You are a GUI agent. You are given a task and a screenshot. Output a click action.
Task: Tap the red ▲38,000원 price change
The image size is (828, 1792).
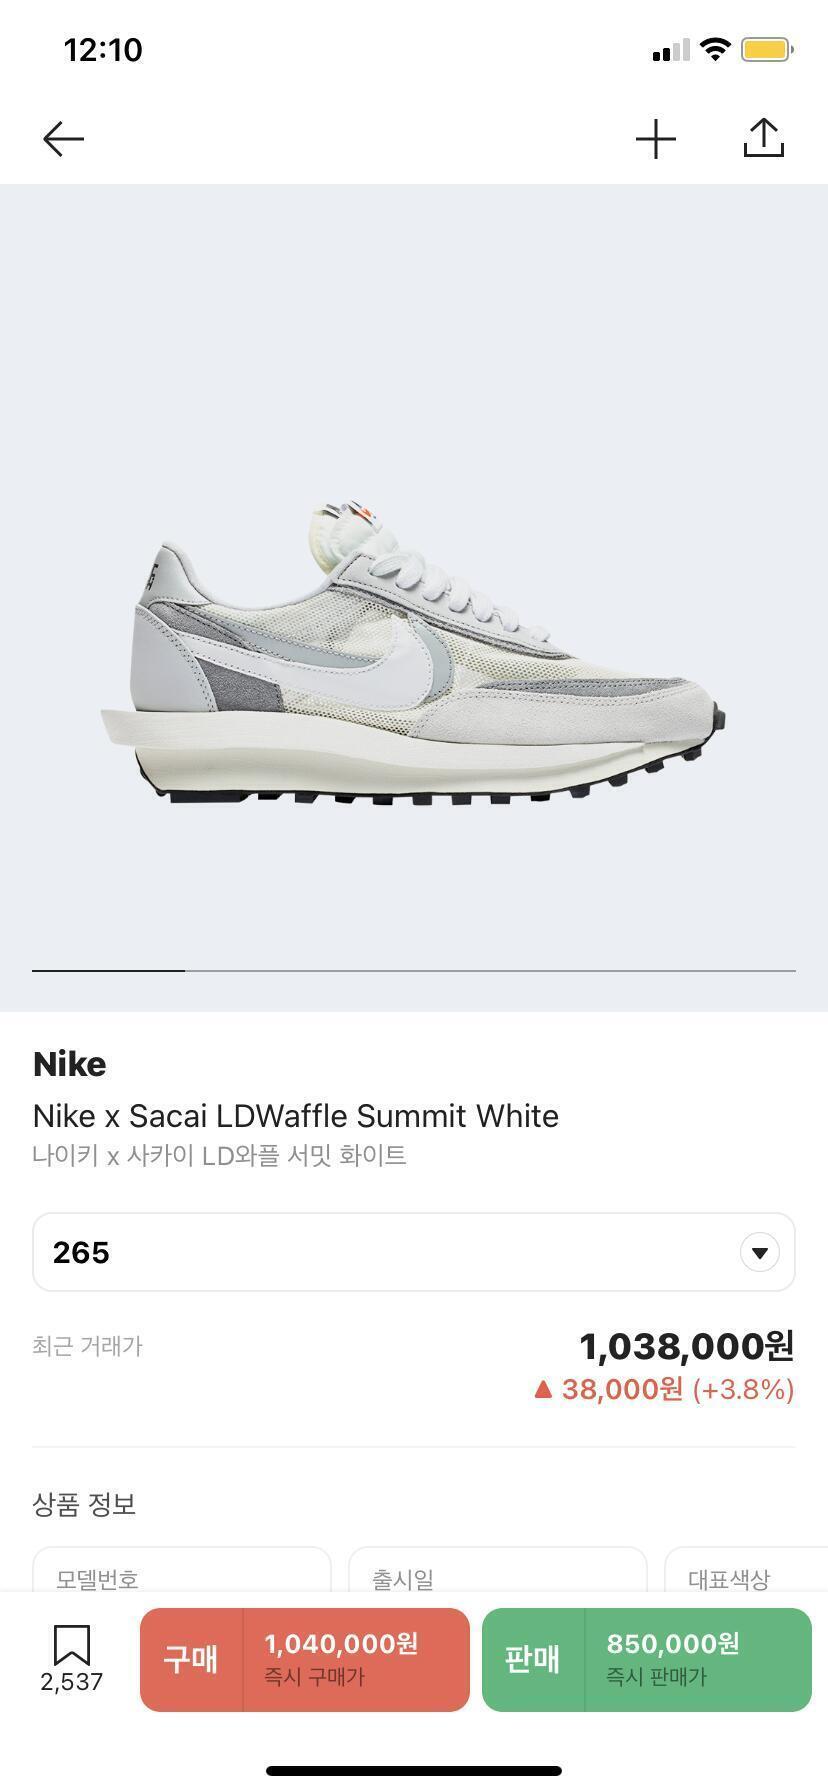664,1389
